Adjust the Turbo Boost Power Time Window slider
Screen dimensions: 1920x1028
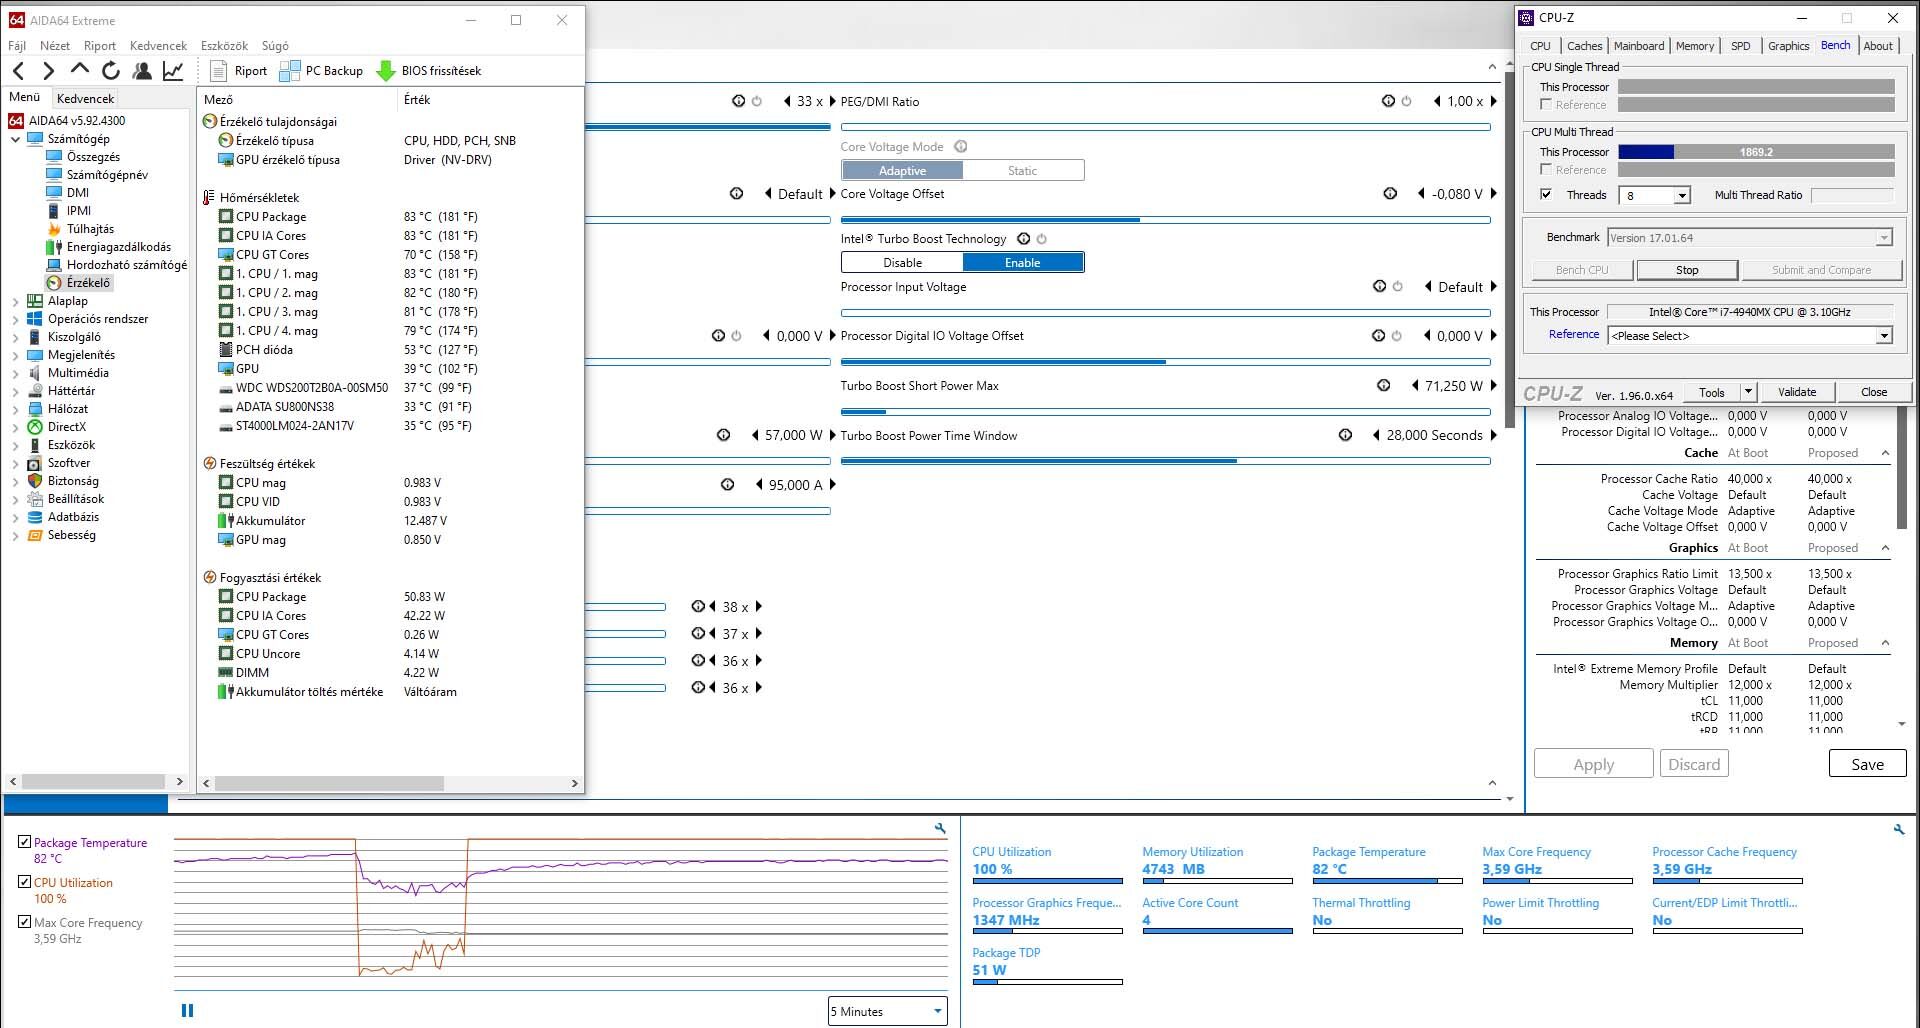pyautogui.click(x=1165, y=461)
